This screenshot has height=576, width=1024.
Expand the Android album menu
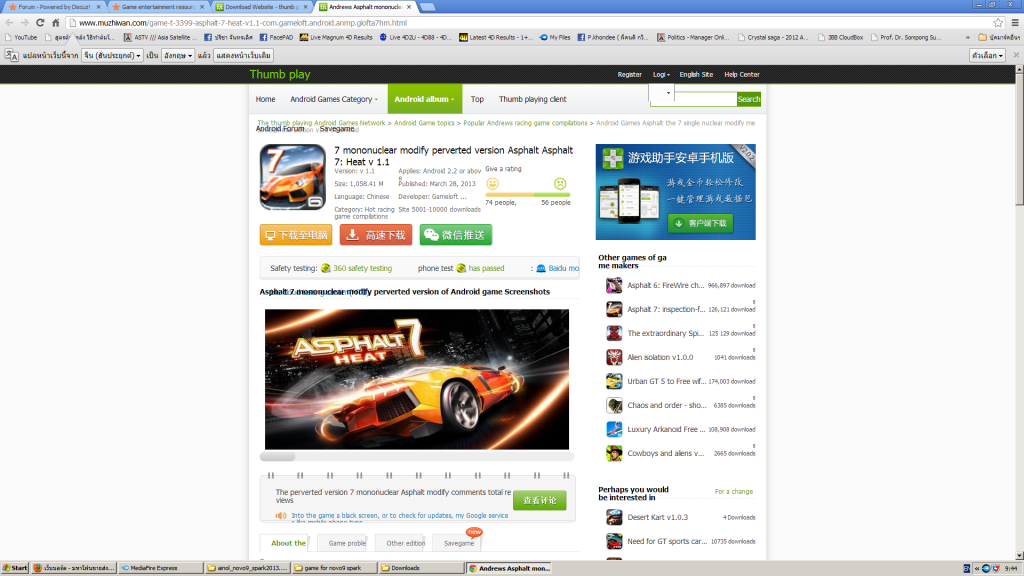click(x=424, y=99)
